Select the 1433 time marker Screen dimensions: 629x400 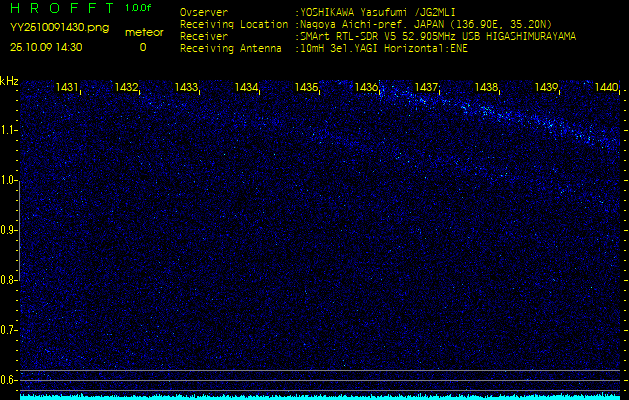[x=186, y=88]
